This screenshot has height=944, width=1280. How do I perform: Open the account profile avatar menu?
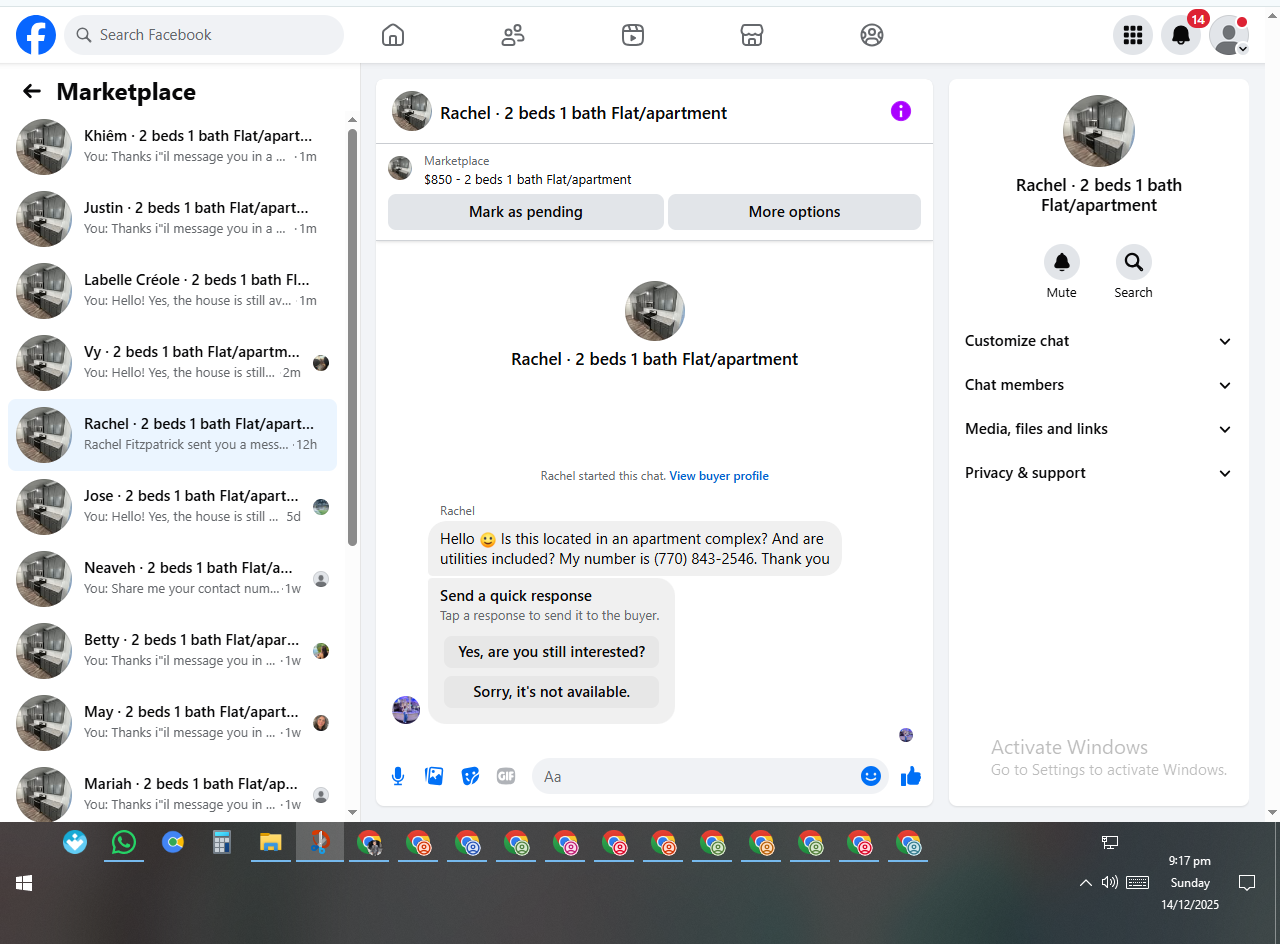click(x=1229, y=35)
